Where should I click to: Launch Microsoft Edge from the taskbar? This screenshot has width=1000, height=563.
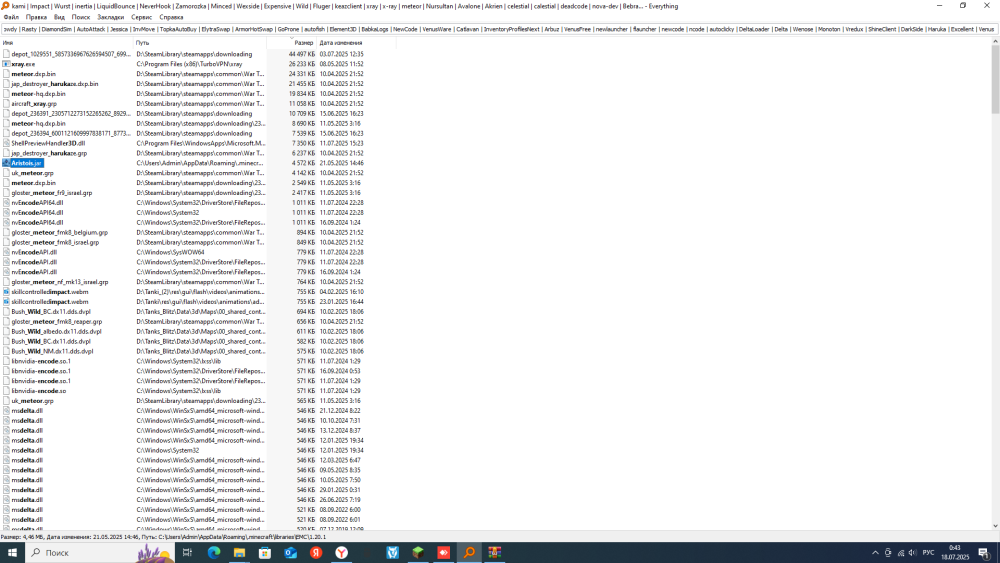(x=214, y=553)
